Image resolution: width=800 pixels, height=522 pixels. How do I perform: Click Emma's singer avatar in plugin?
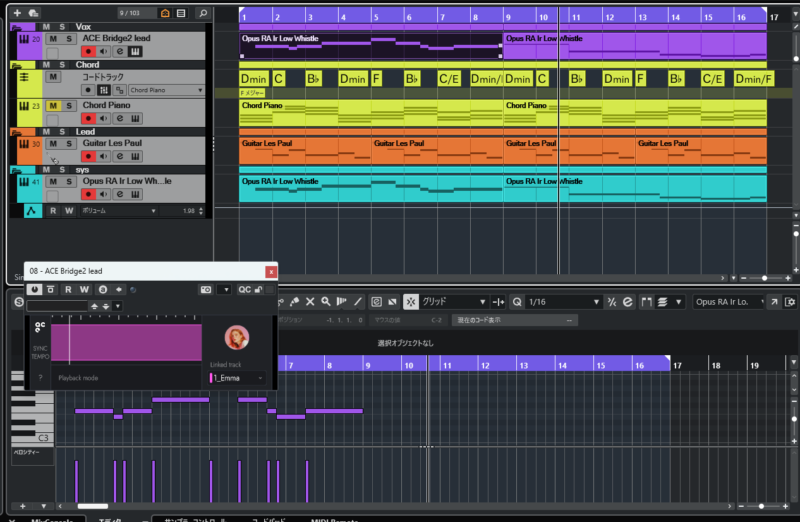click(x=237, y=337)
